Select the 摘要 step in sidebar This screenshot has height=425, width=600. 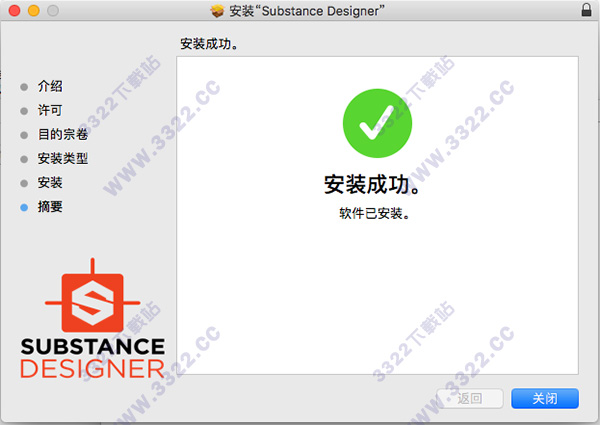[x=50, y=207]
